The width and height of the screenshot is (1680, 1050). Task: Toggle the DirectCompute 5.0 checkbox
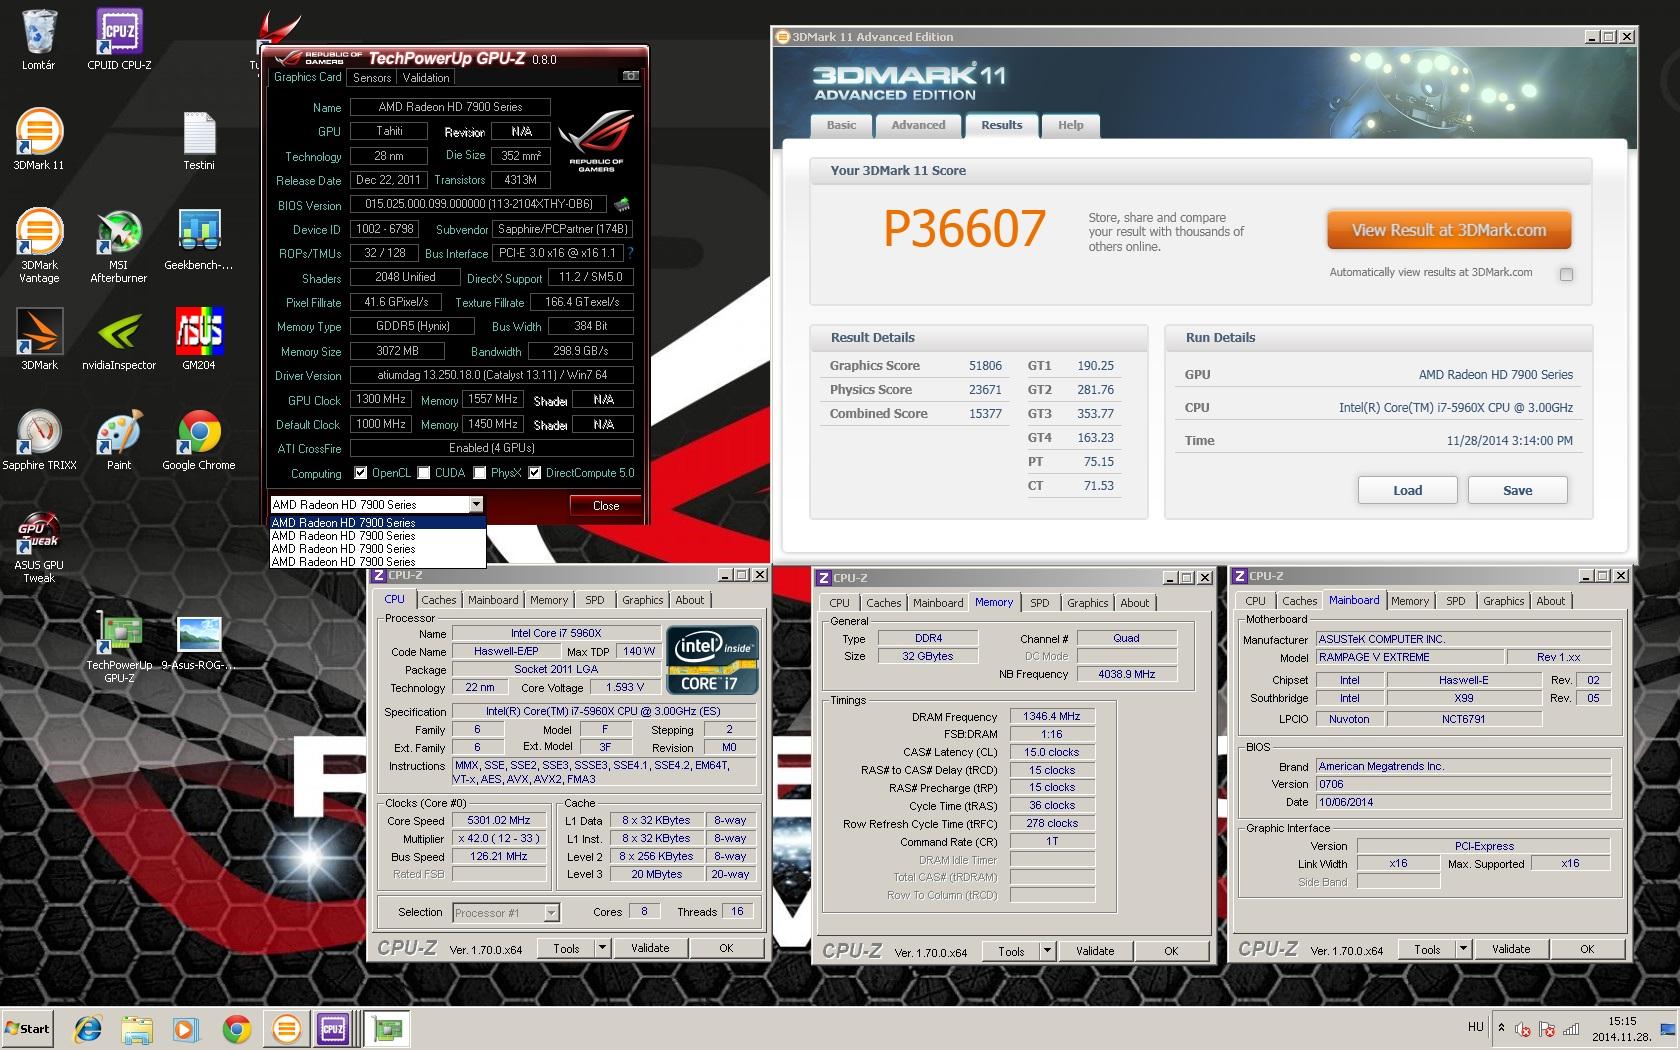click(x=535, y=473)
